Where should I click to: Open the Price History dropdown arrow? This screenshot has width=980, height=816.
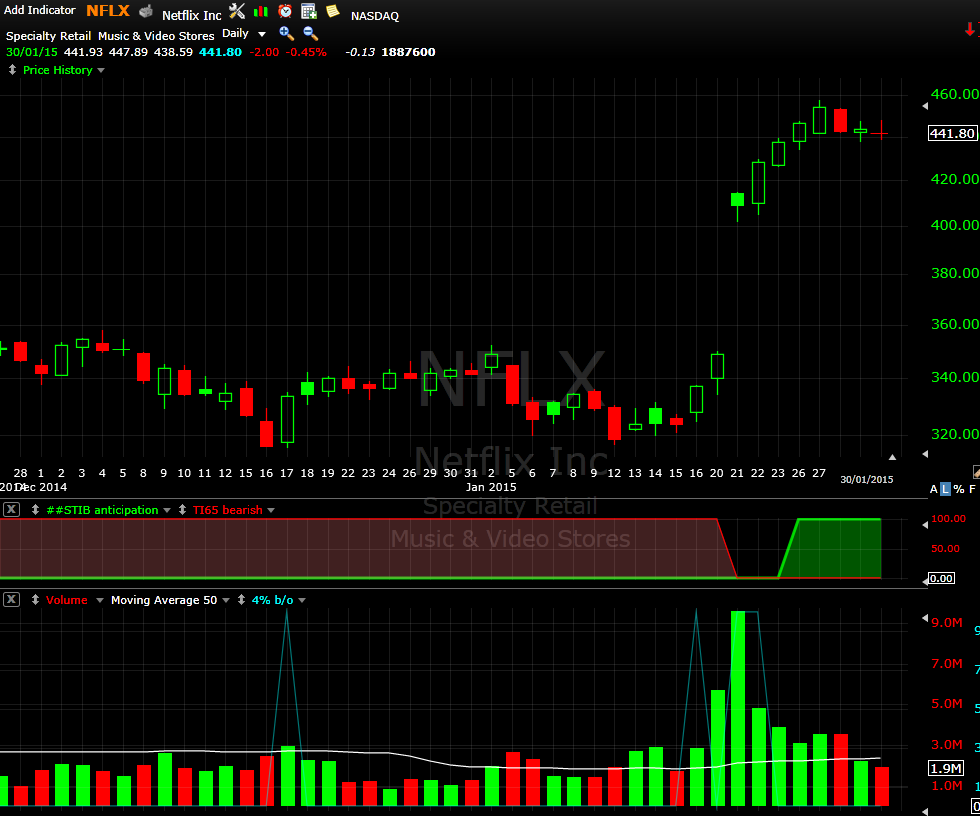point(101,71)
